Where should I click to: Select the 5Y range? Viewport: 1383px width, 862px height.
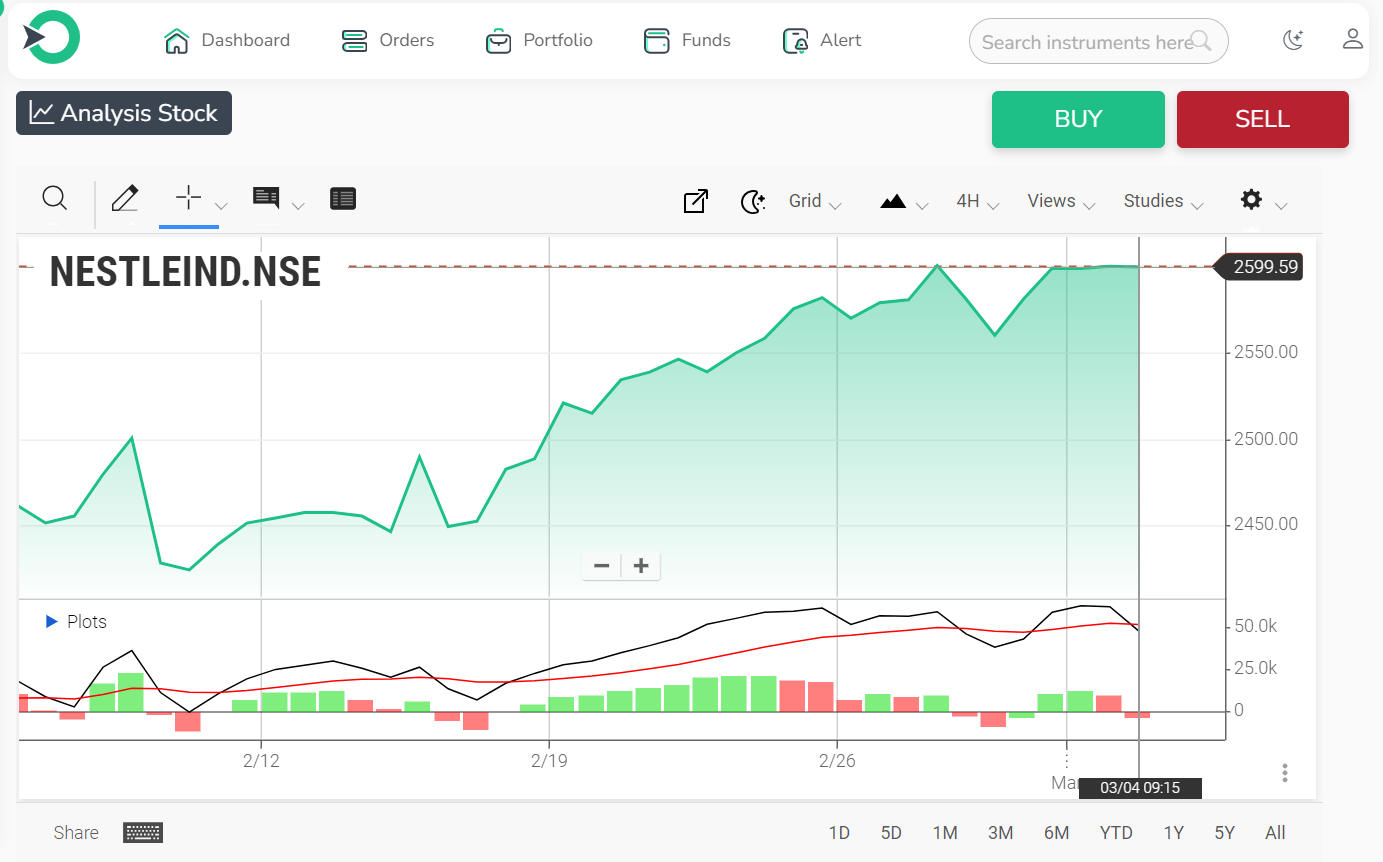coord(1225,833)
